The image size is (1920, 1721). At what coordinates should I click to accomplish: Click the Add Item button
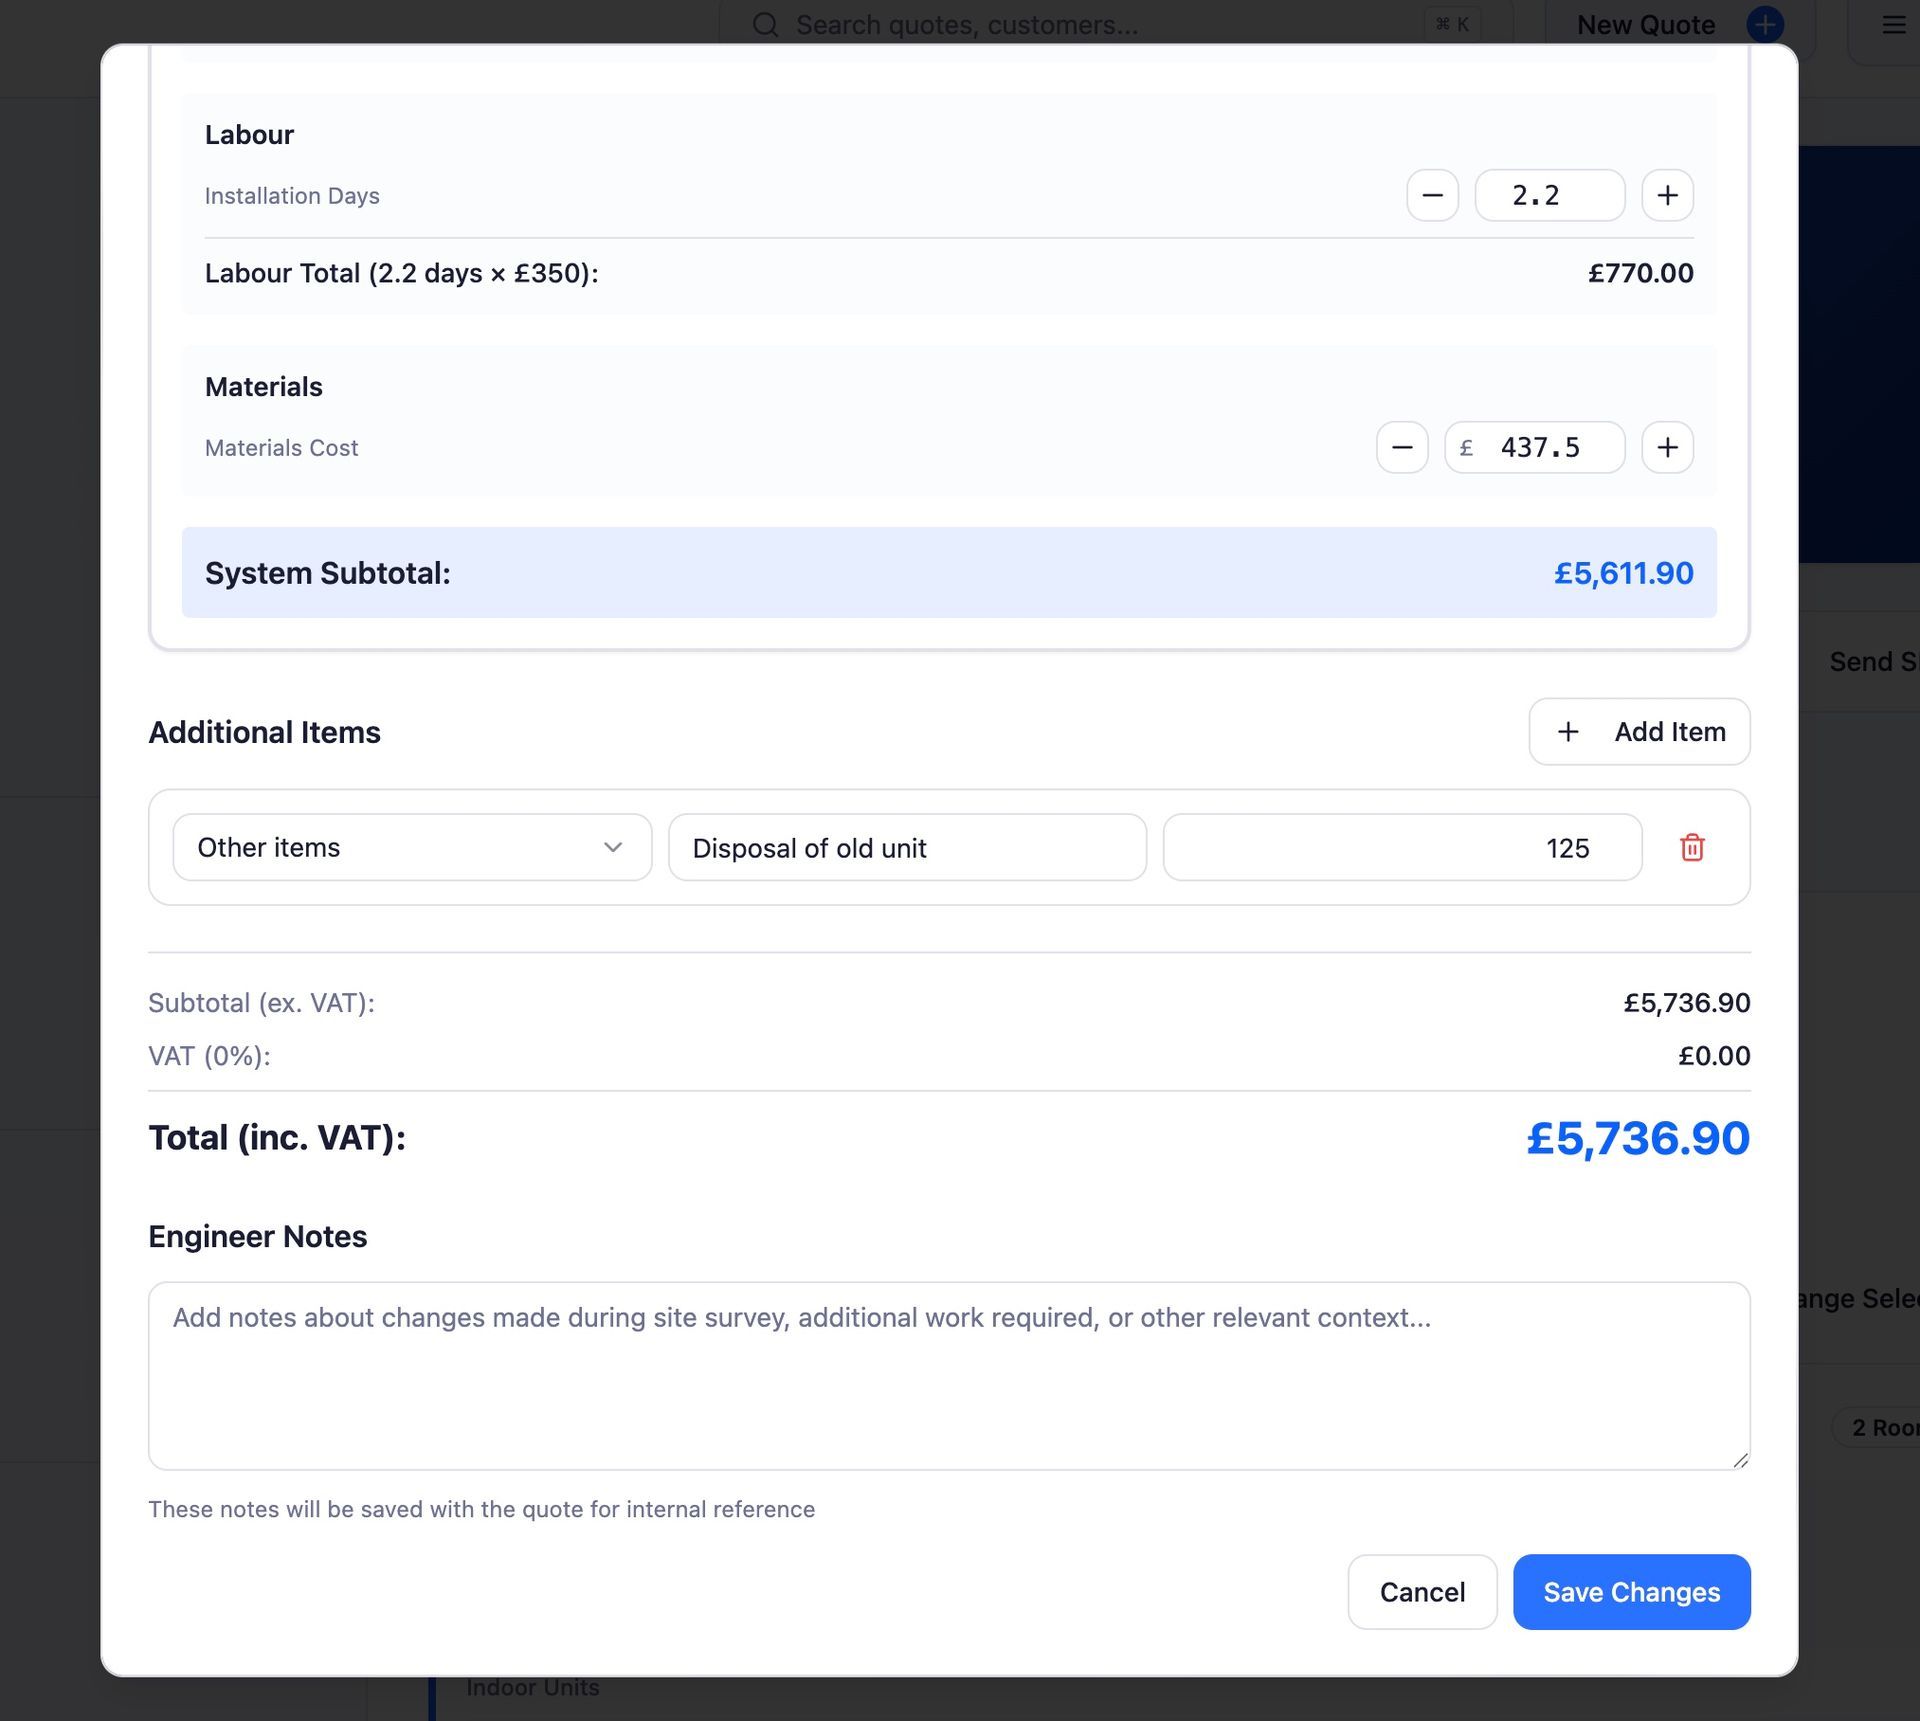(1639, 732)
